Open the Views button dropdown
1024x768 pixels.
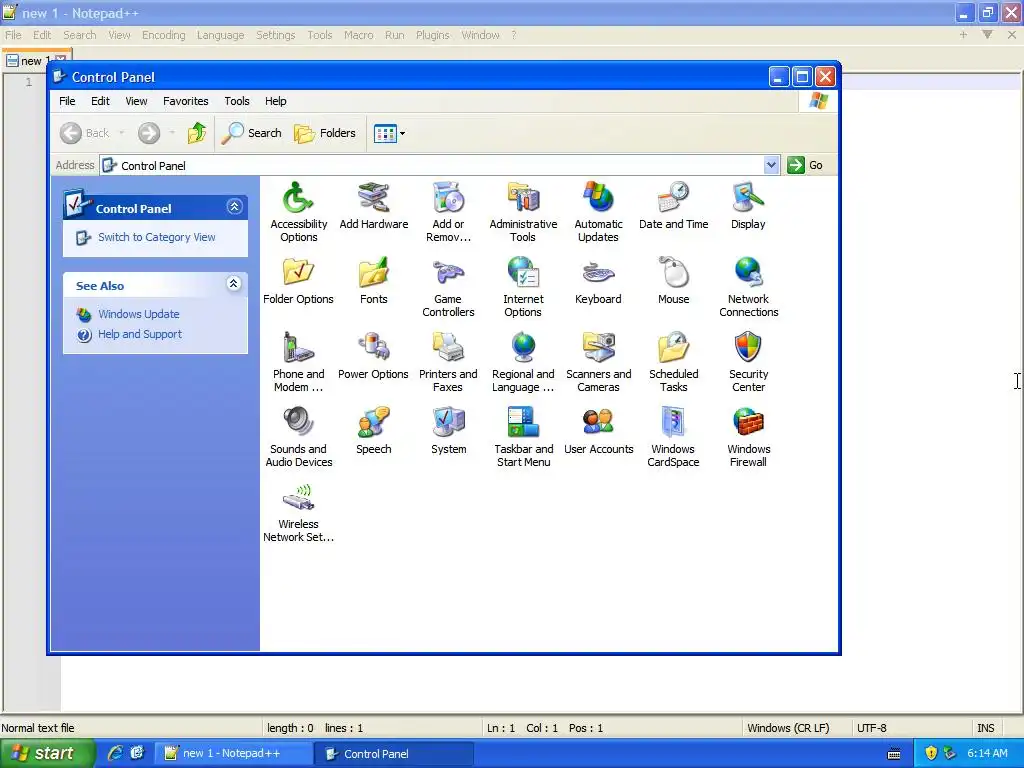[x=402, y=133]
